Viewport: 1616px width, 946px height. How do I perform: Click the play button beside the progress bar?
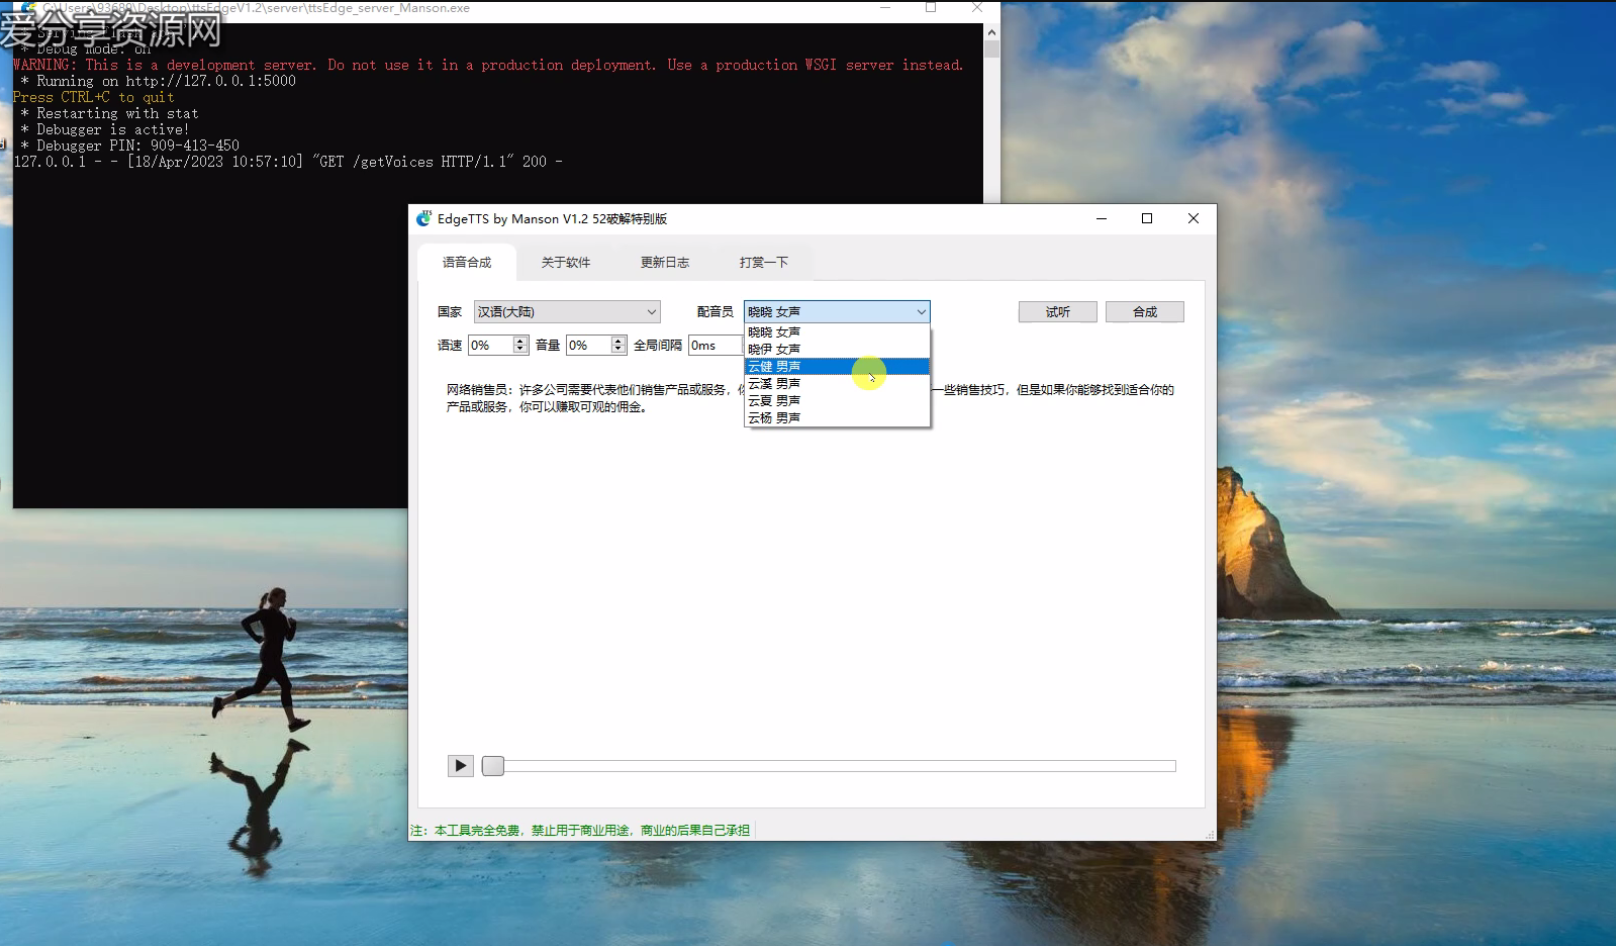pyautogui.click(x=460, y=766)
